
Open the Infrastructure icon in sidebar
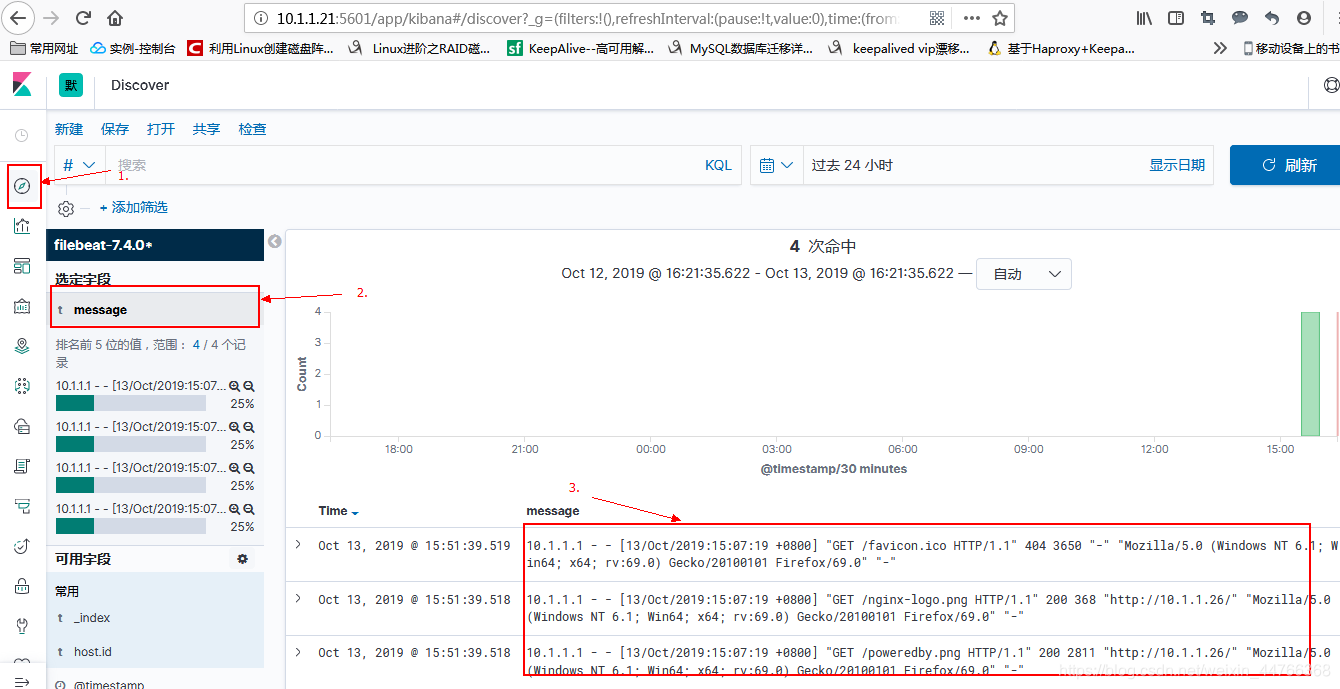(x=22, y=426)
